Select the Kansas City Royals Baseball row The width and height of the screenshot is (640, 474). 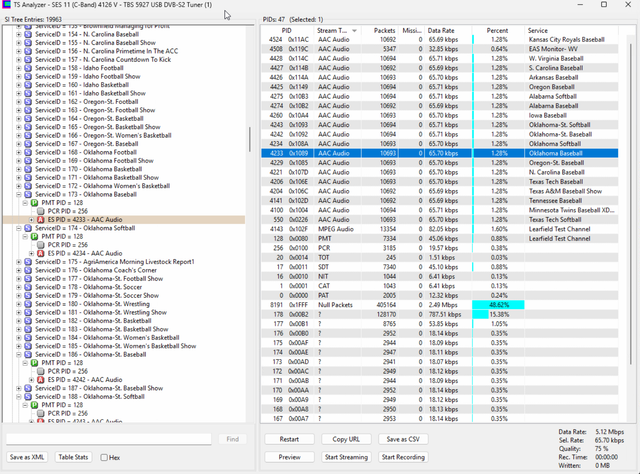pos(439,40)
